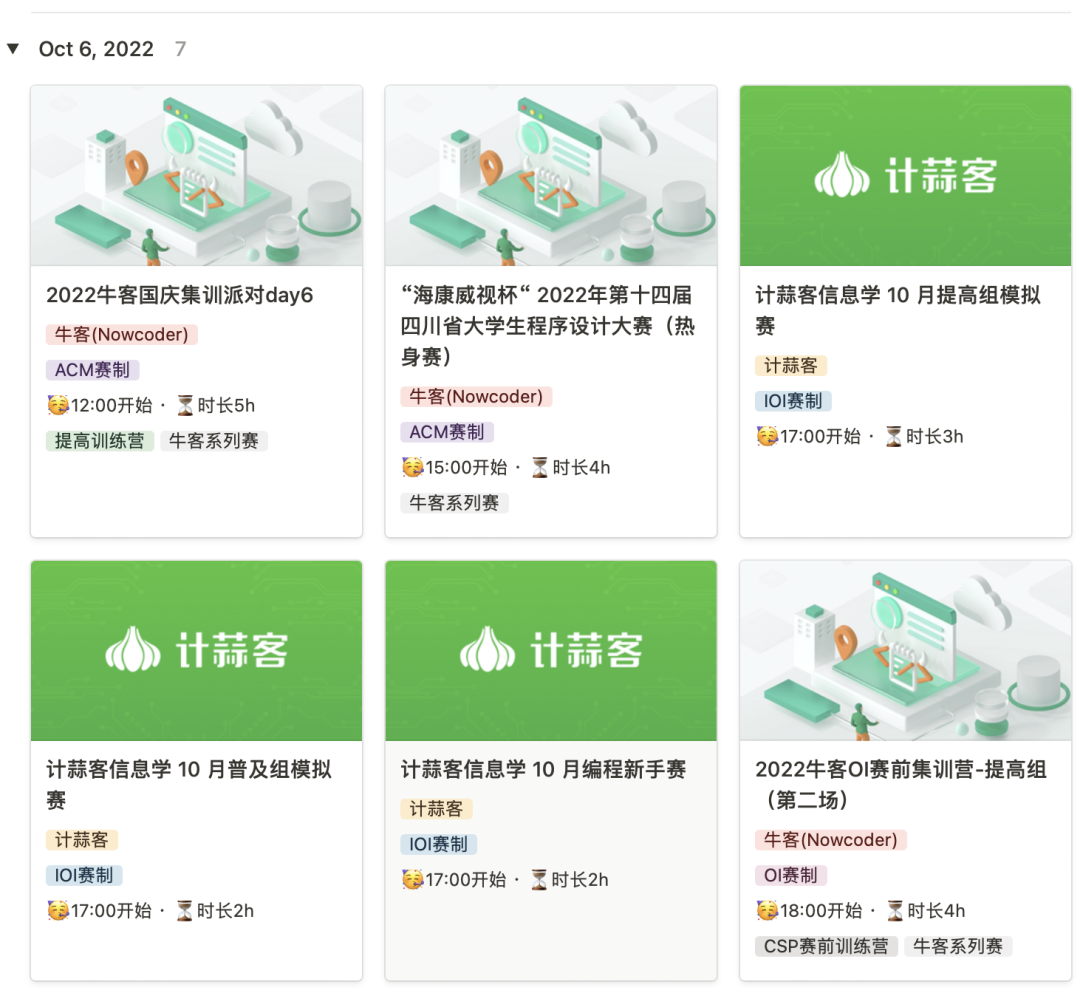The image size is (1080, 993).
Task: Click 牛客(Nowcoder) tag on 海康威视杯 card
Action: point(477,397)
